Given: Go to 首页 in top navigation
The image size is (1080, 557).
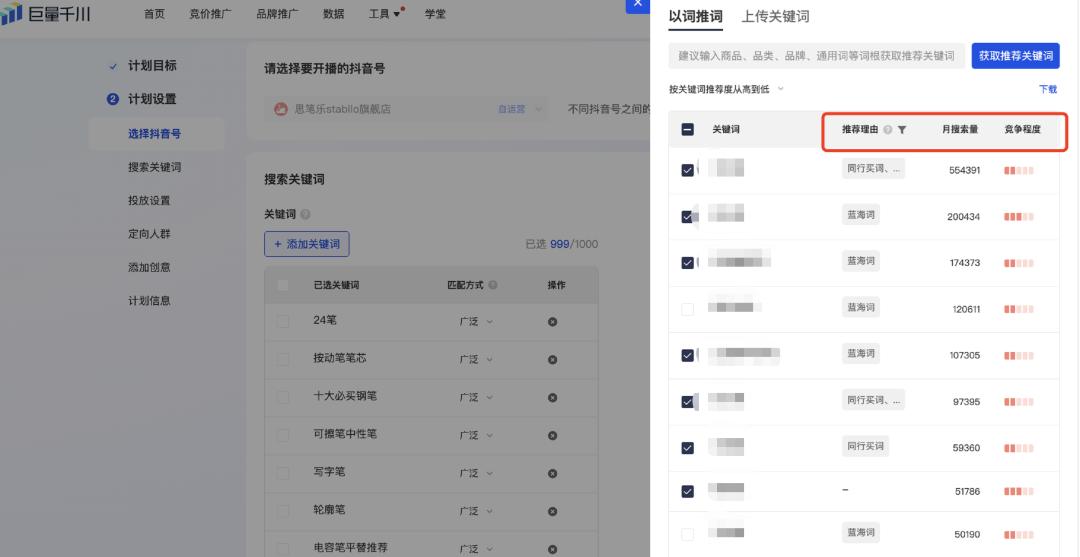Looking at the screenshot, I should (154, 14).
